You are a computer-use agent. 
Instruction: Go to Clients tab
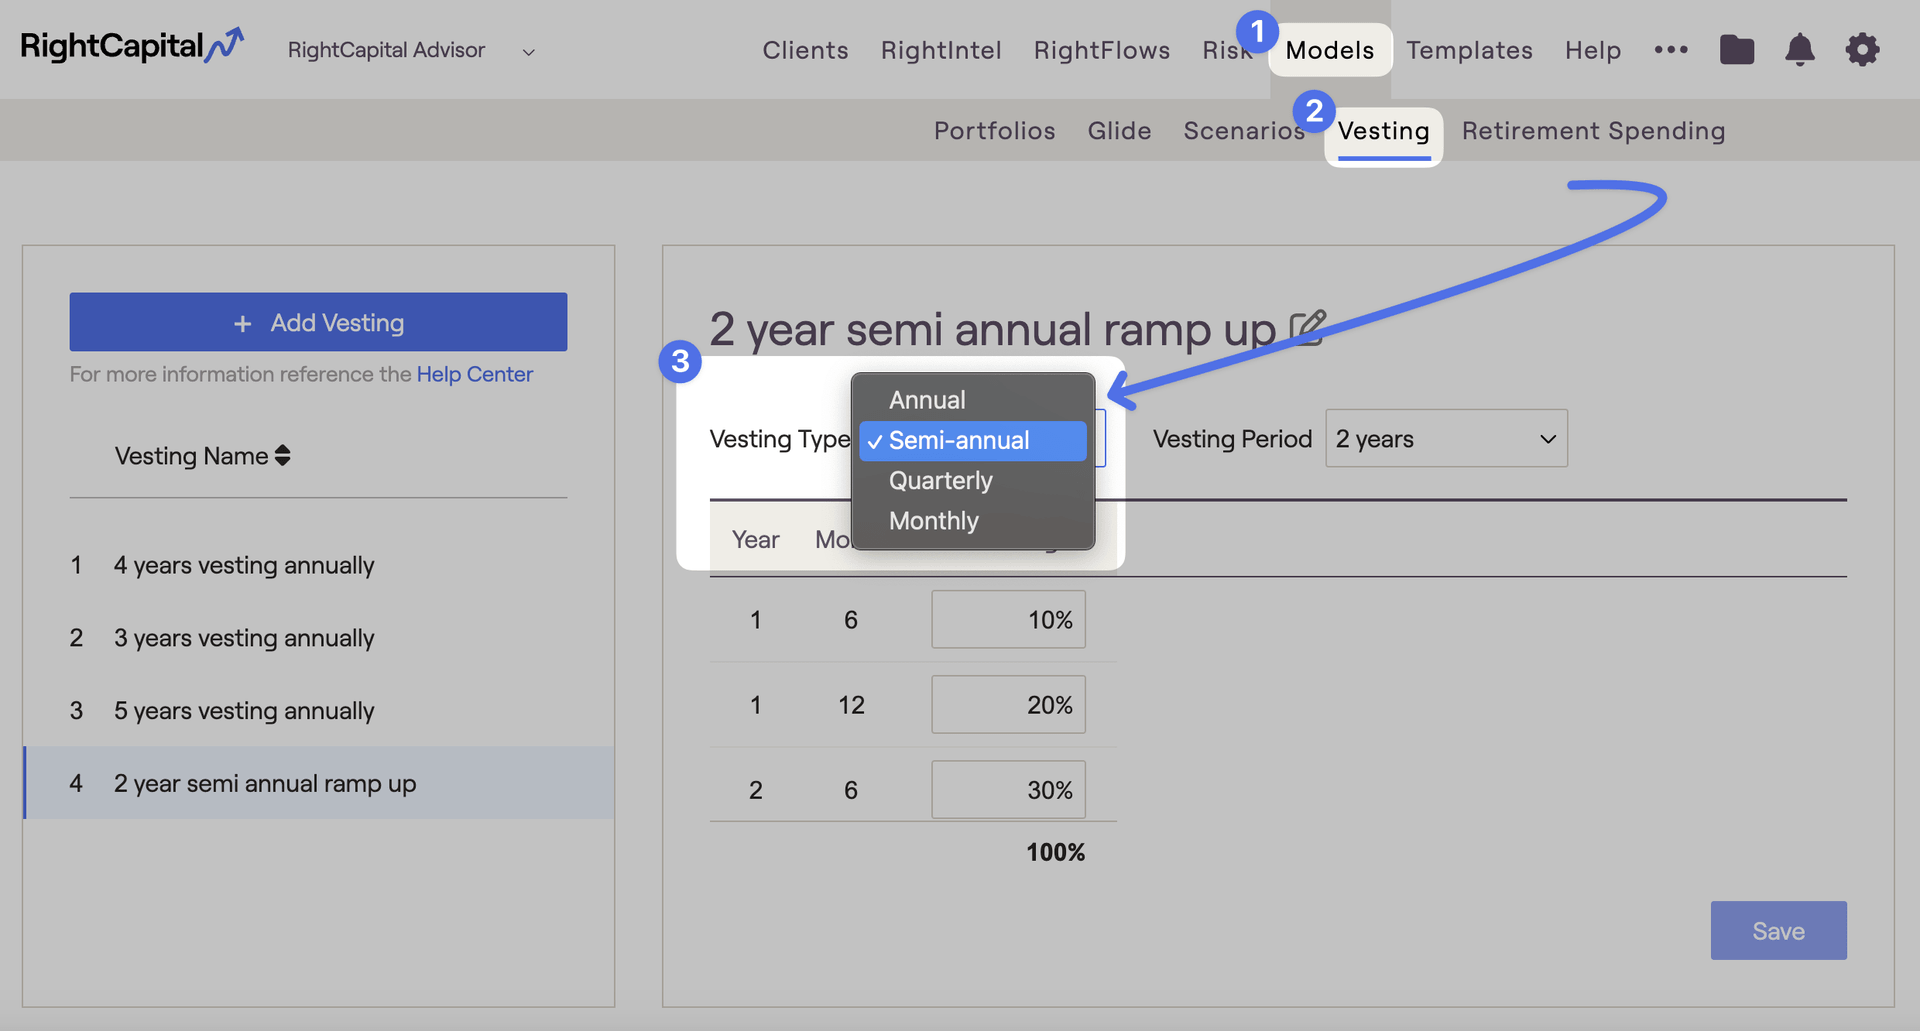click(805, 50)
